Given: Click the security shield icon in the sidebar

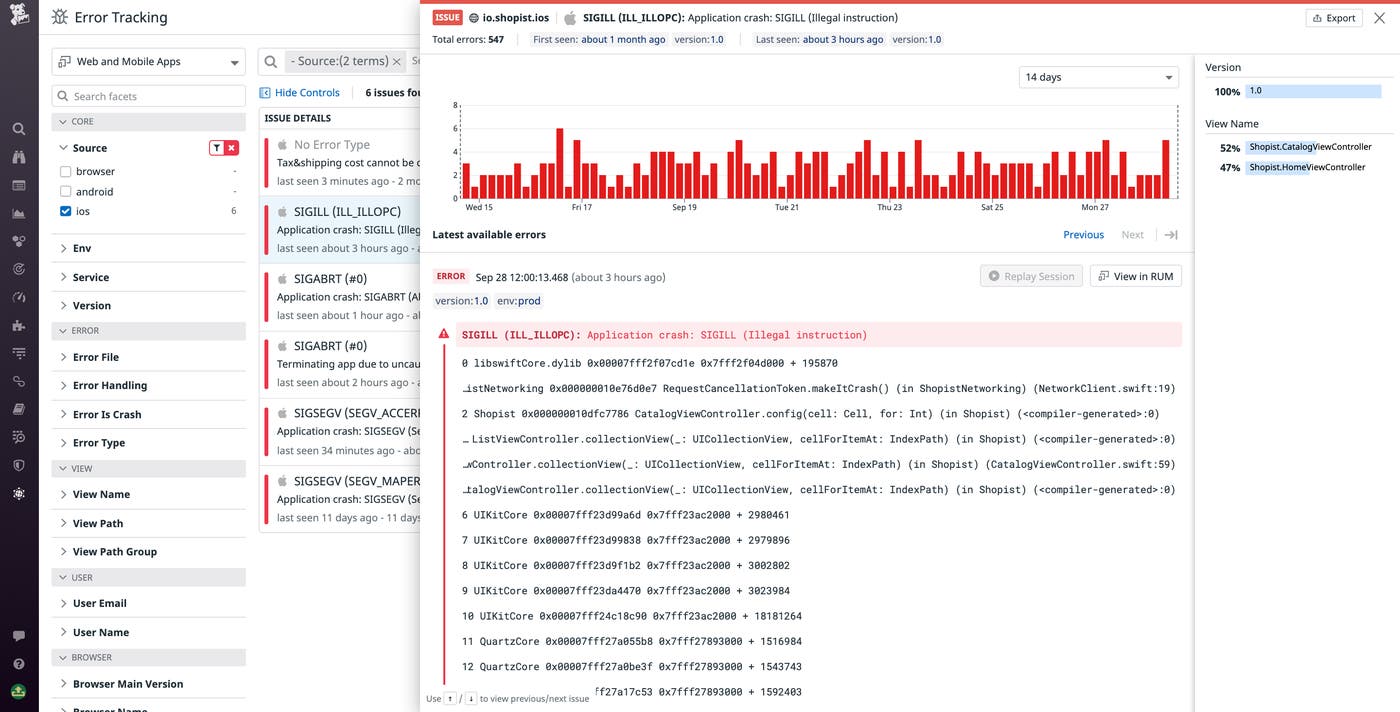Looking at the screenshot, I should (x=17, y=465).
